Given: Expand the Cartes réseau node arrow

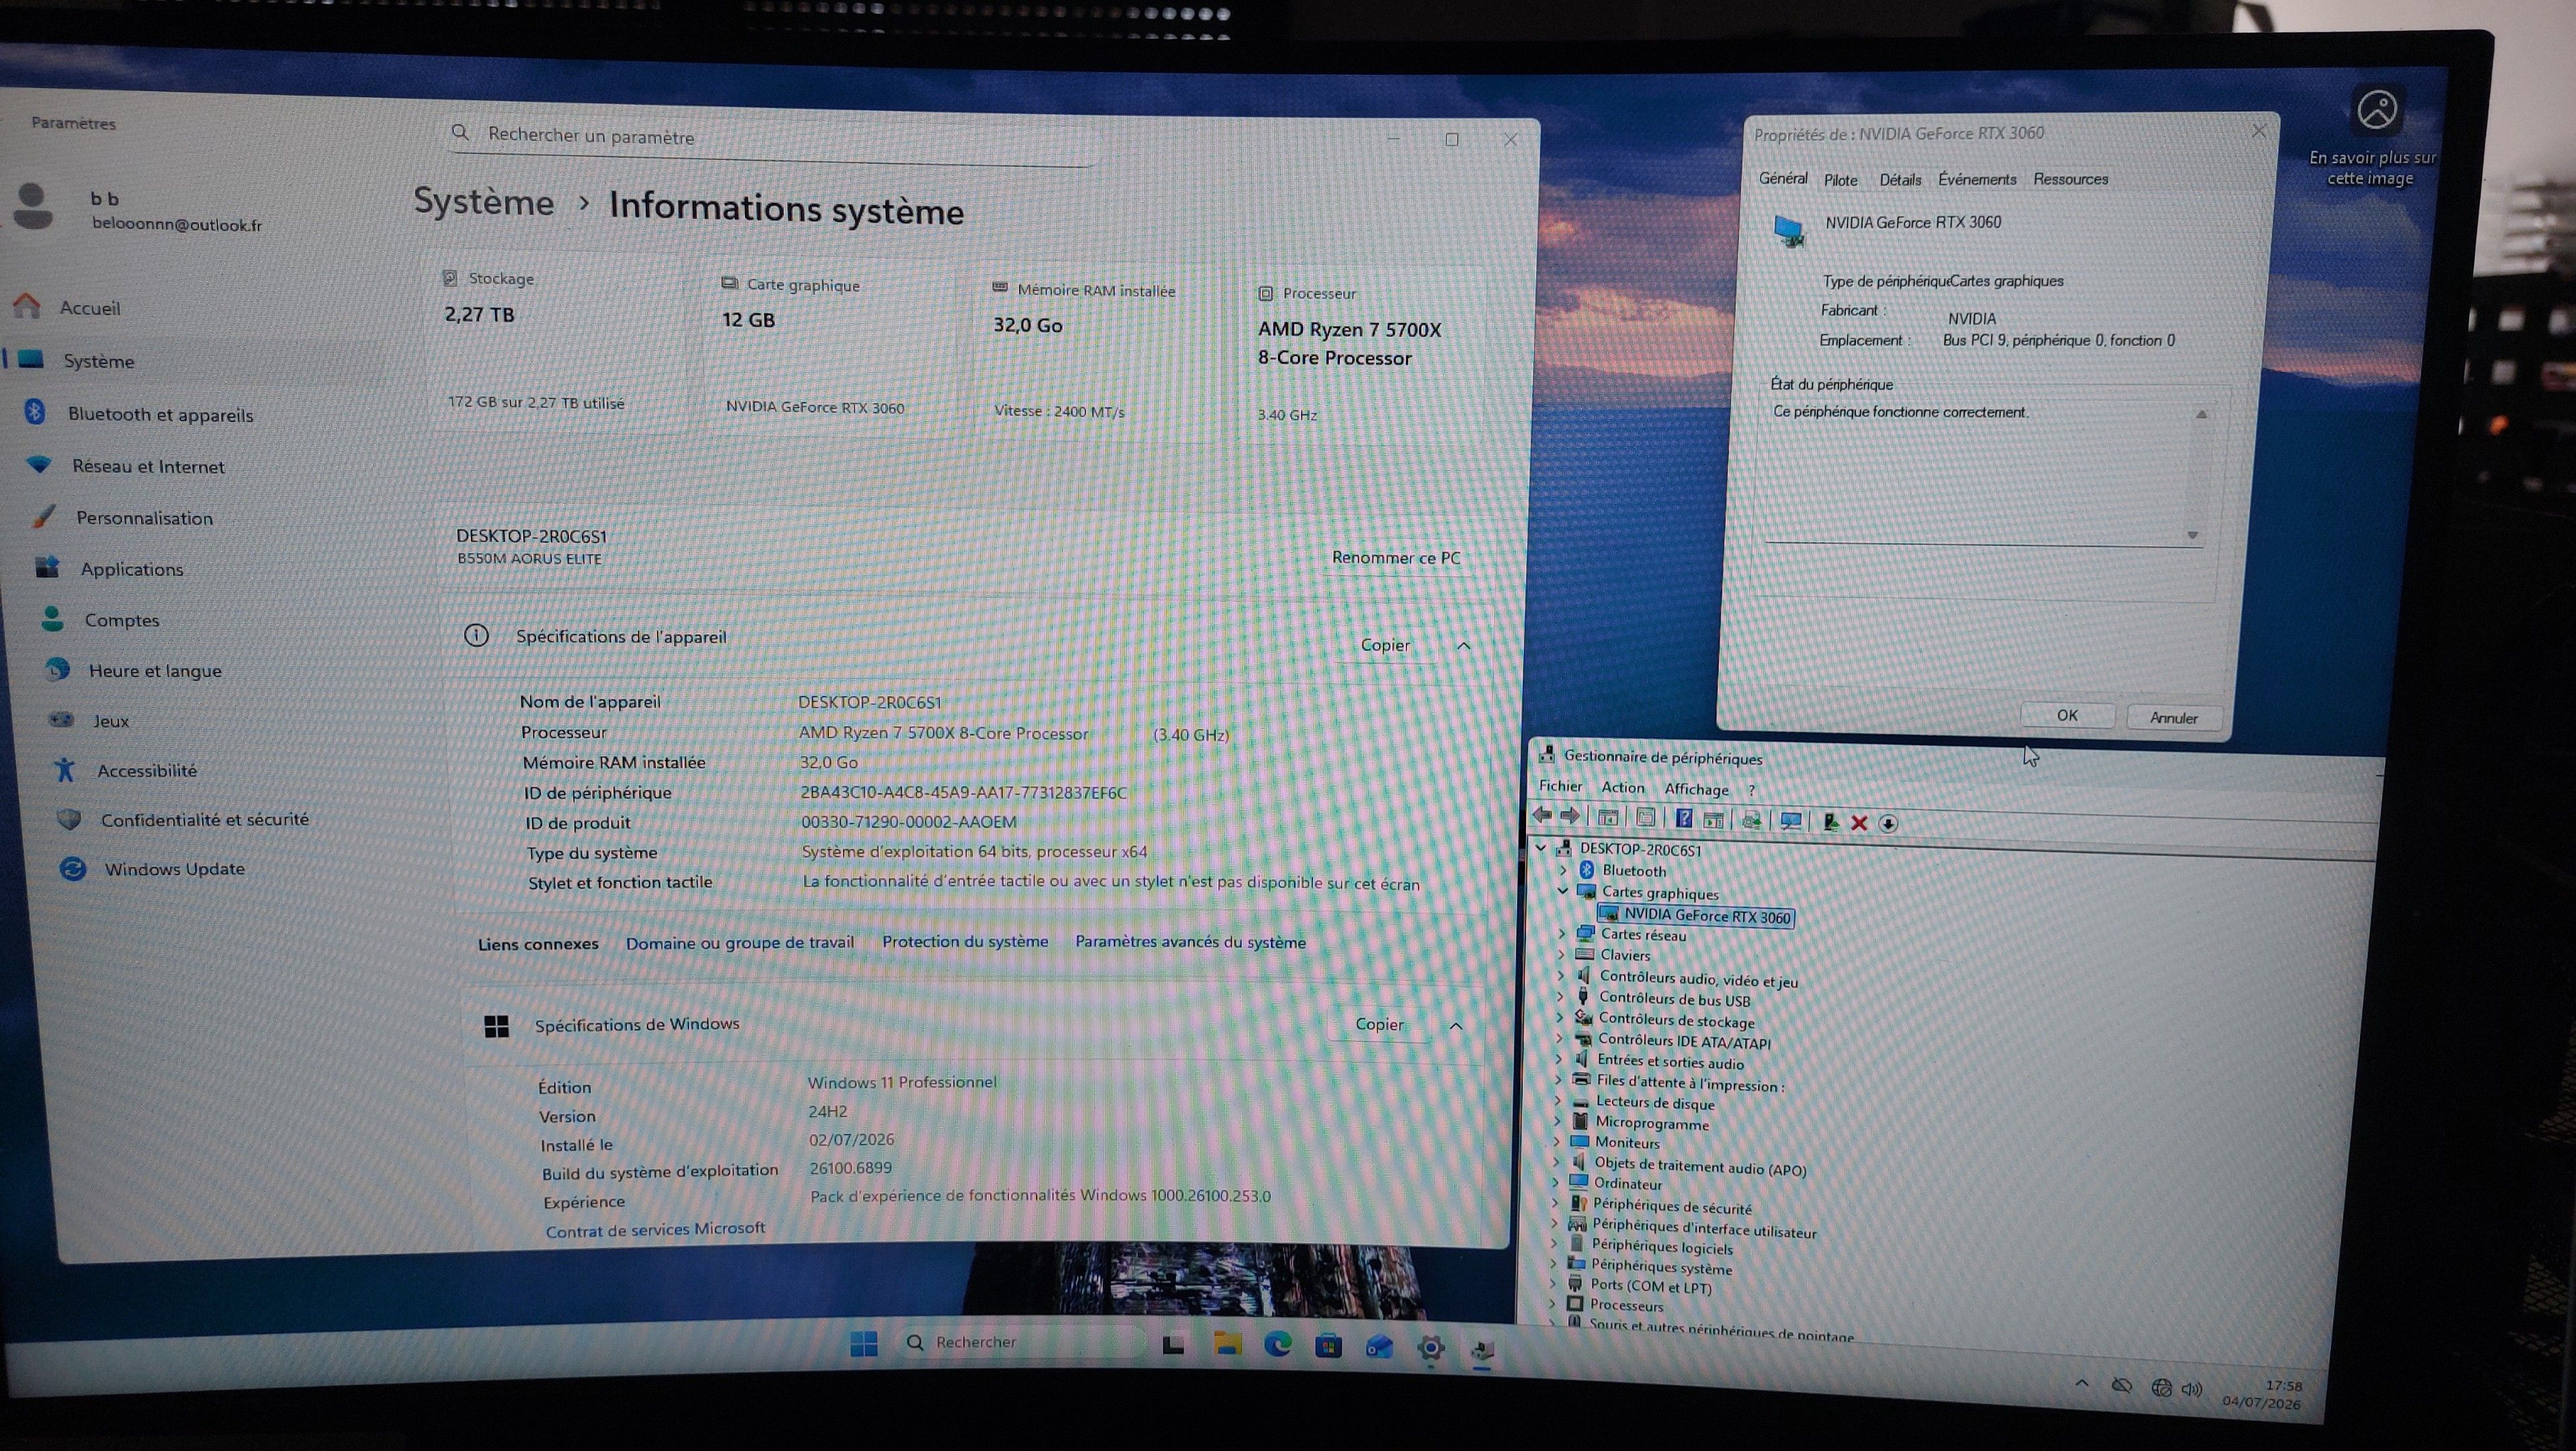Looking at the screenshot, I should pyautogui.click(x=1562, y=933).
